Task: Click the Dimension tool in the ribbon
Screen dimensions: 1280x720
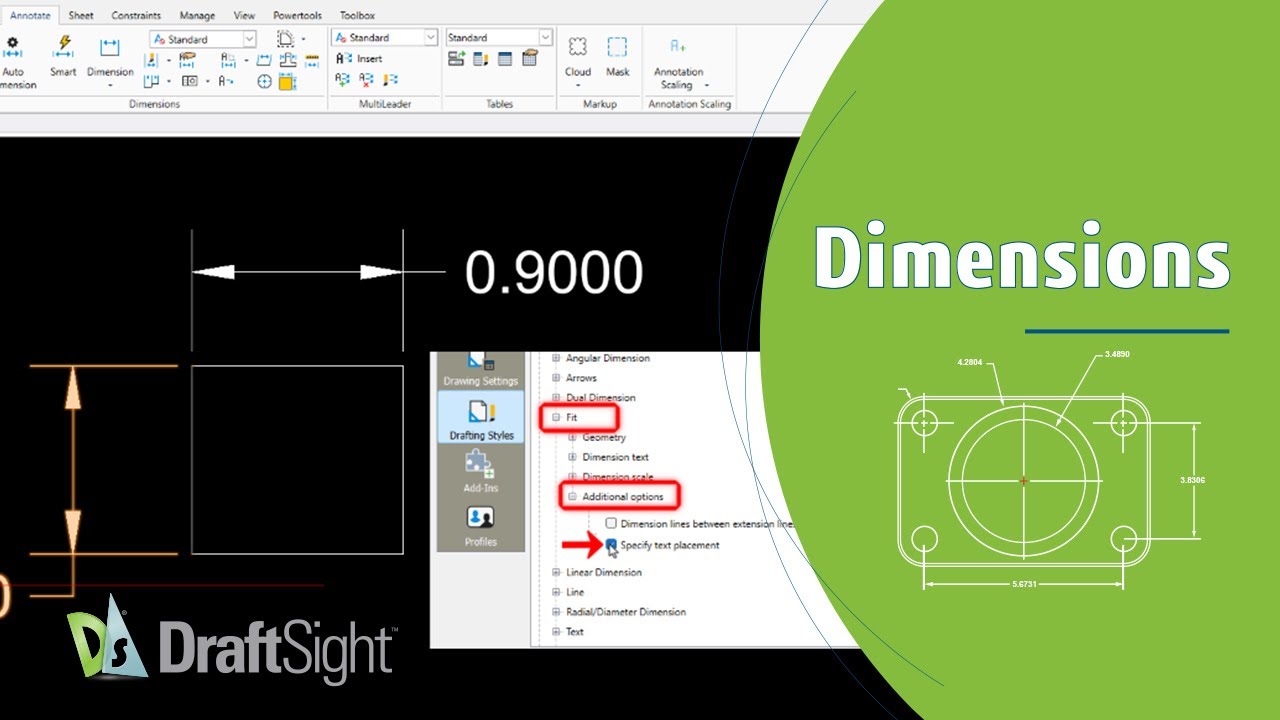Action: point(110,56)
